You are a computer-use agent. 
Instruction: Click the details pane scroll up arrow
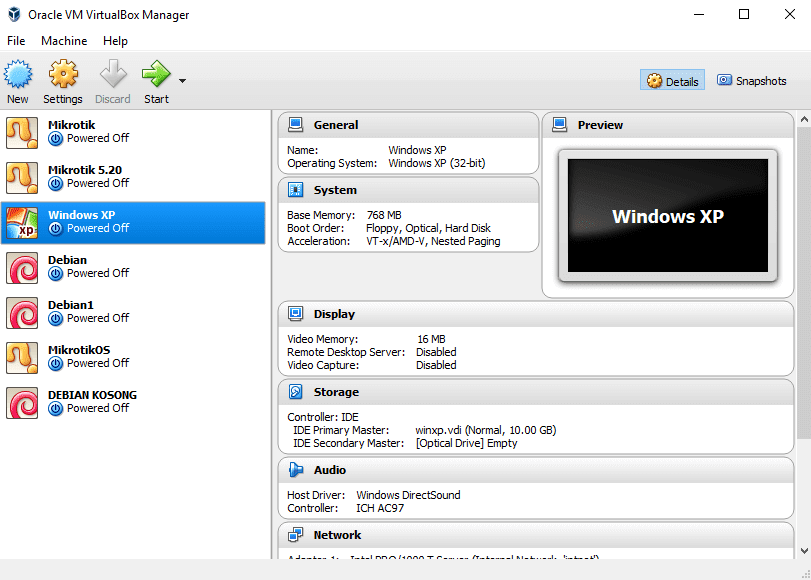(804, 120)
